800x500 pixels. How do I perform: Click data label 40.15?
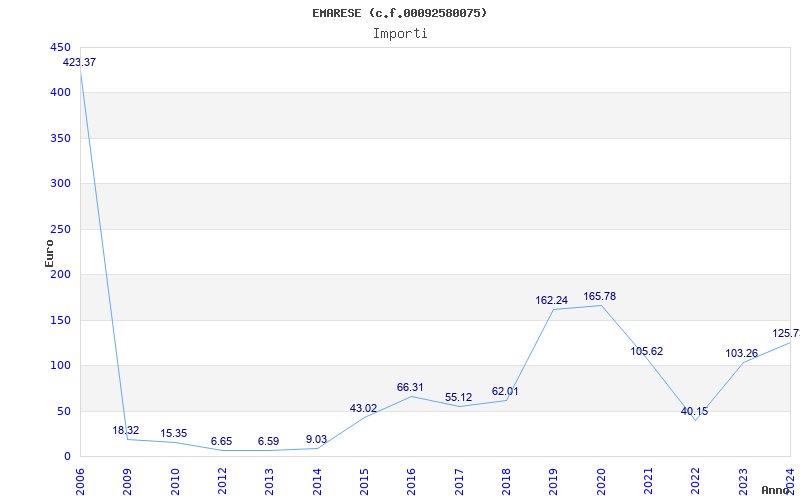(694, 411)
